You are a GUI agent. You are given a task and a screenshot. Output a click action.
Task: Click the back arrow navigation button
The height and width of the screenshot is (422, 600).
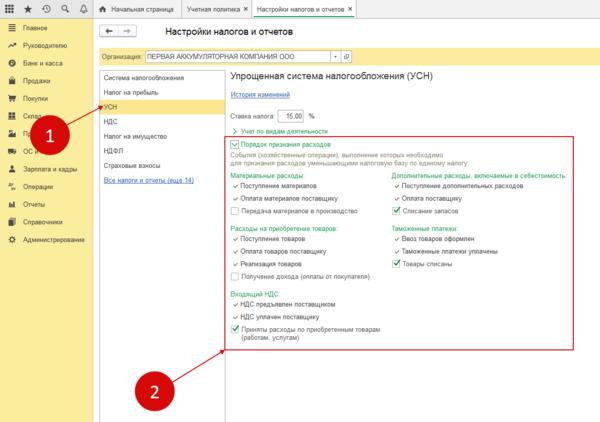(111, 31)
